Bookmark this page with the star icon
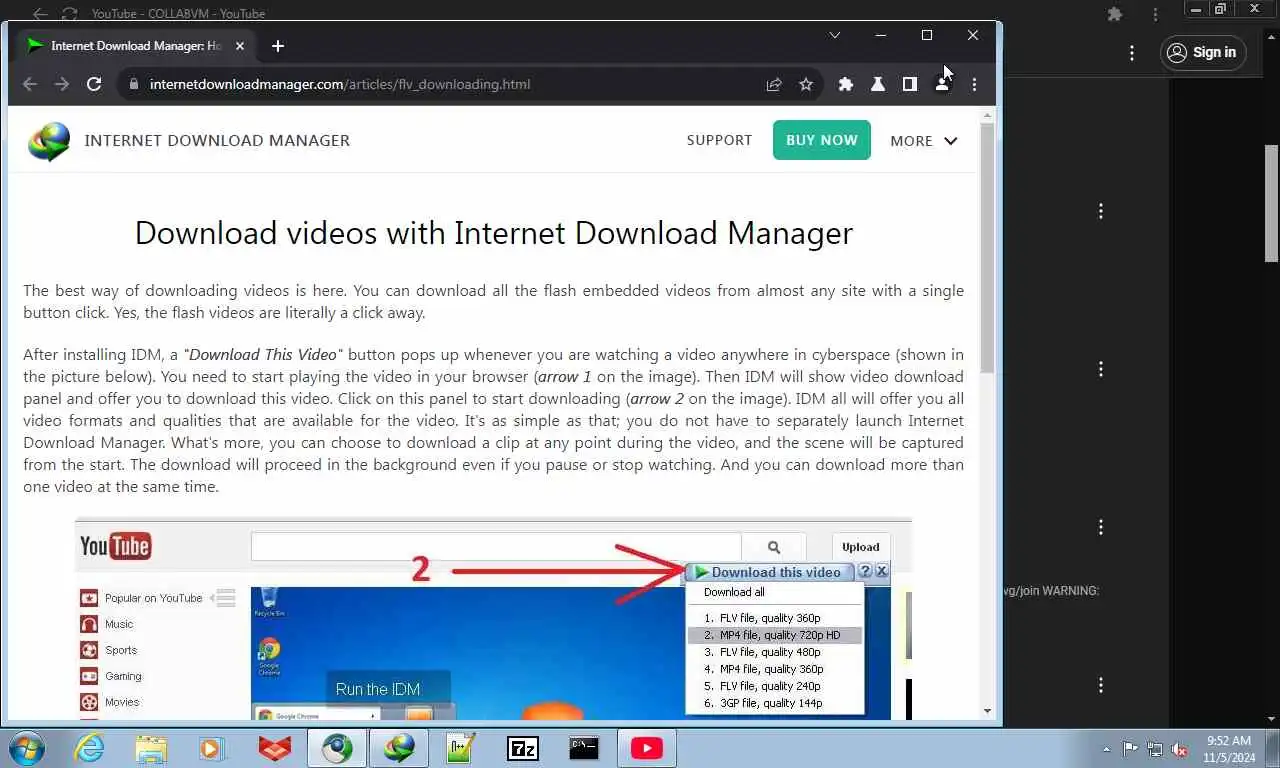This screenshot has width=1280, height=768. pos(806,84)
